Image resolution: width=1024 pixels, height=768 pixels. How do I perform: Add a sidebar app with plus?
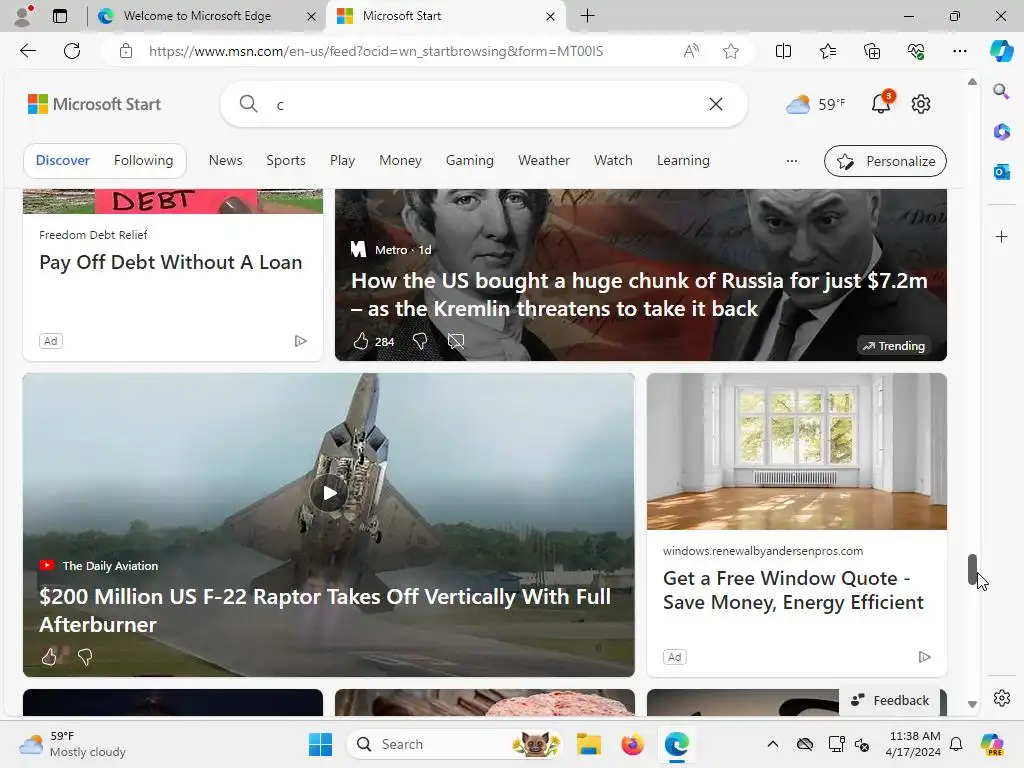click(x=1001, y=236)
